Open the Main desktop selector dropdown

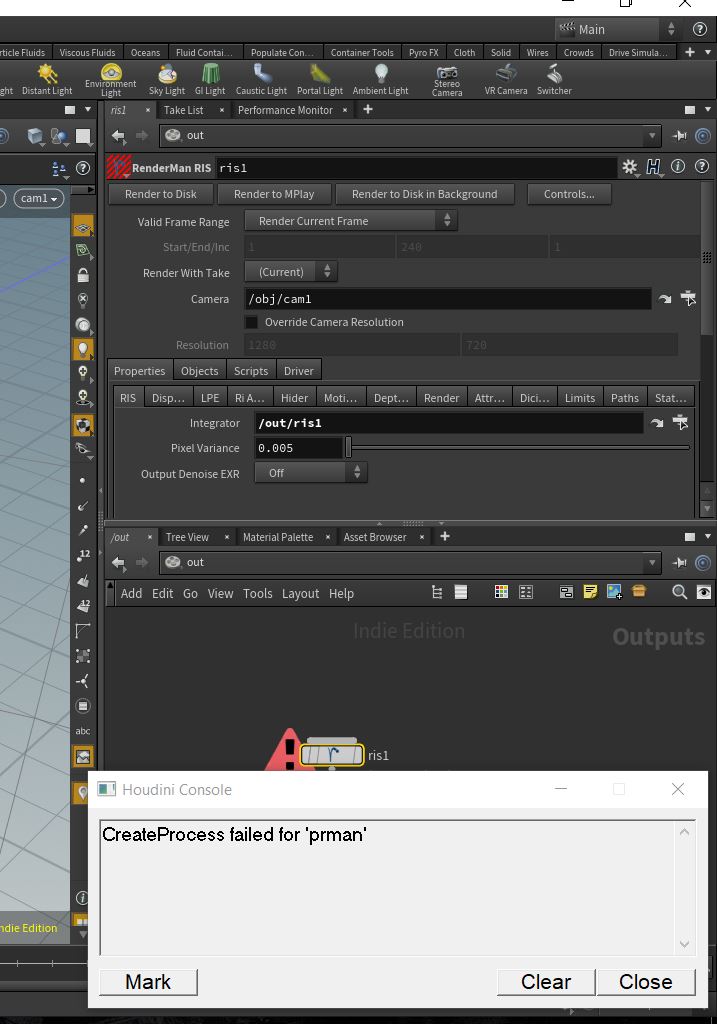617,29
